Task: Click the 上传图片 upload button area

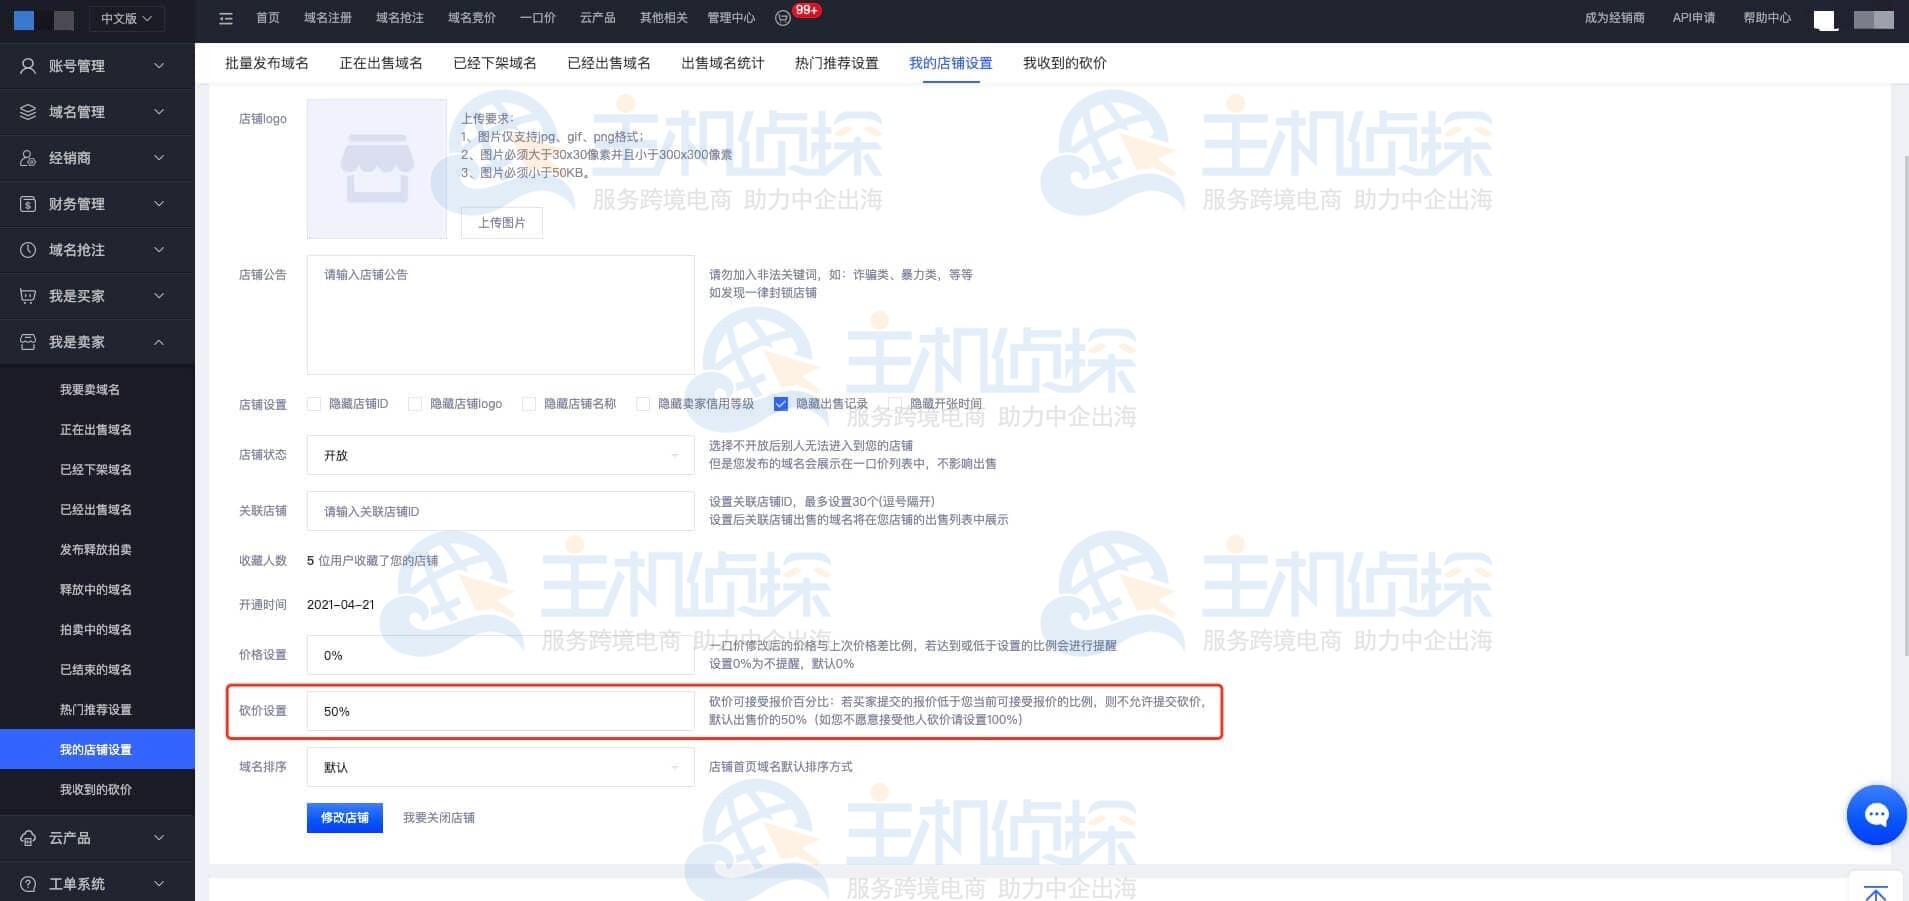Action: click(501, 222)
